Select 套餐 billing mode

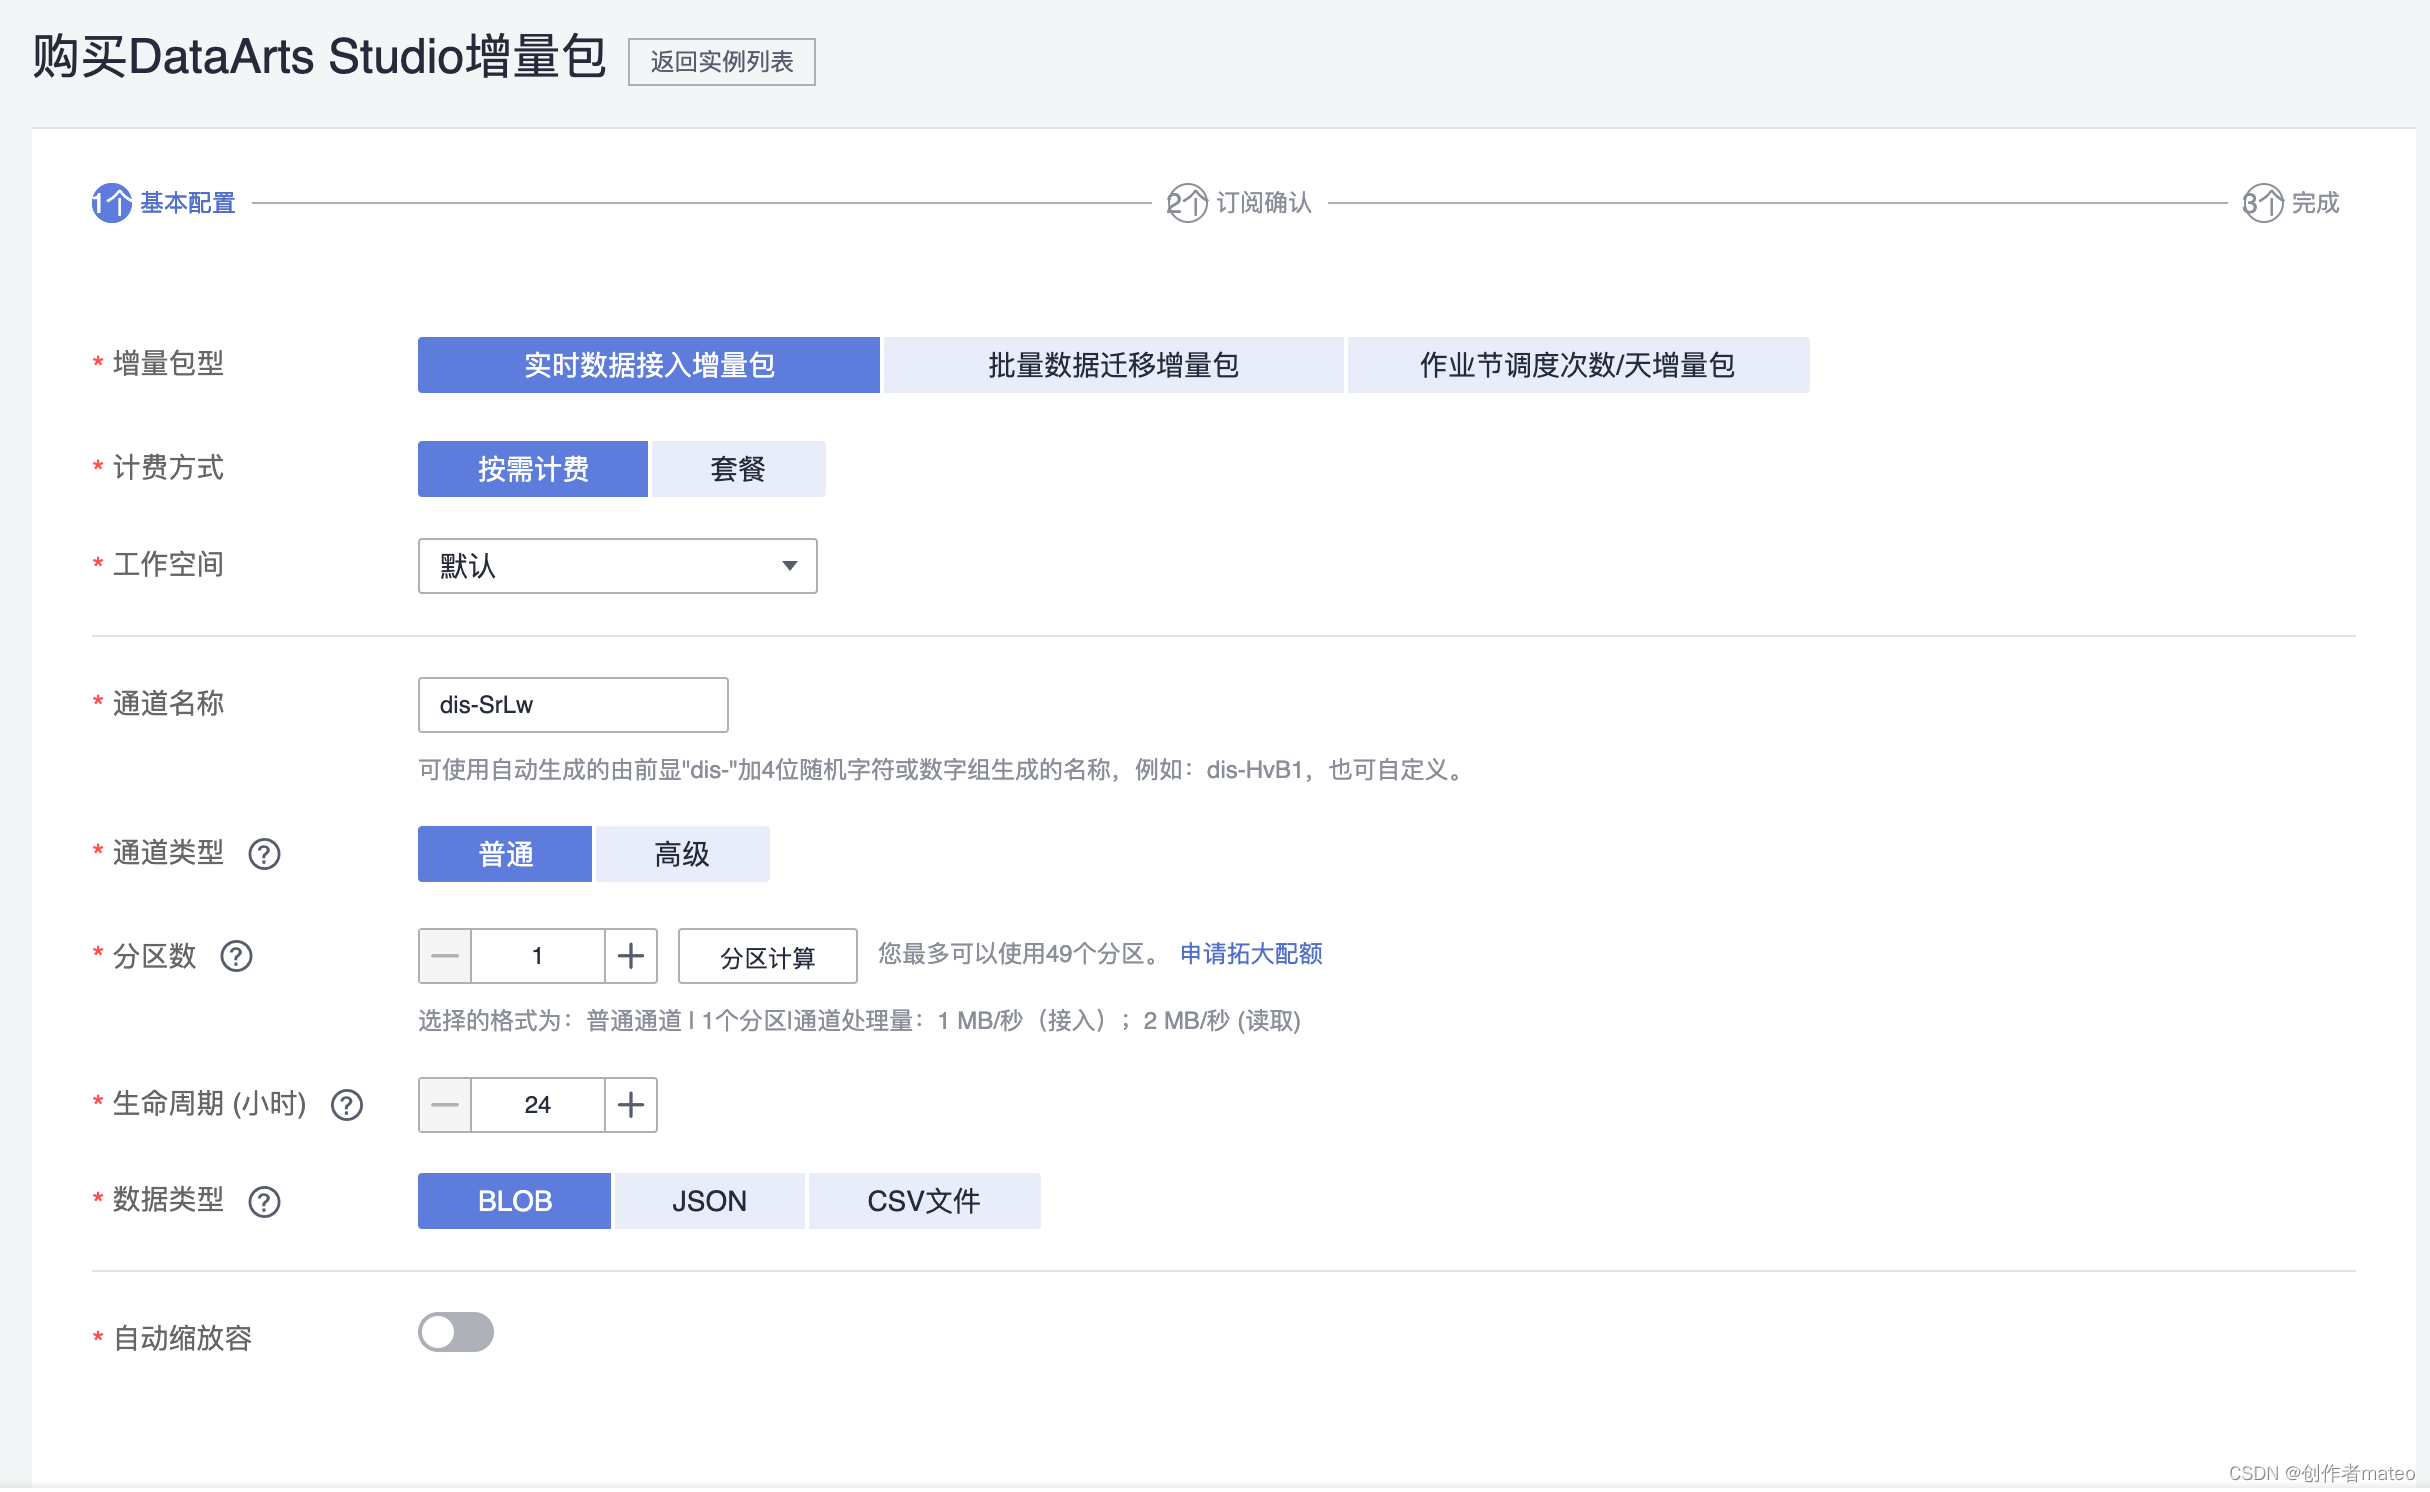click(x=738, y=469)
